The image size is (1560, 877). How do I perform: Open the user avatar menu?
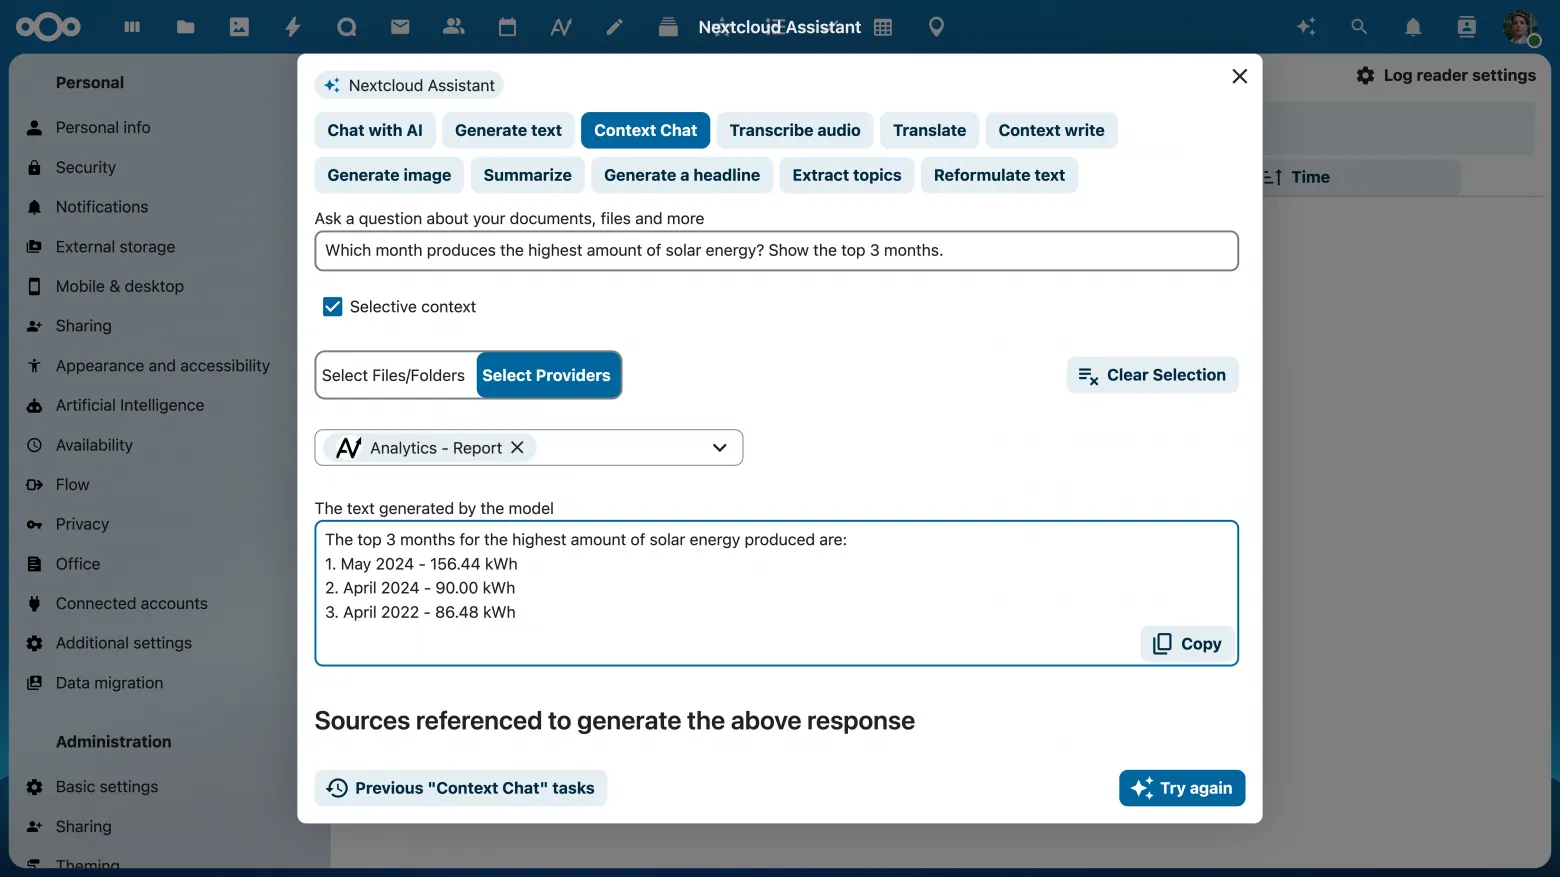click(1521, 27)
